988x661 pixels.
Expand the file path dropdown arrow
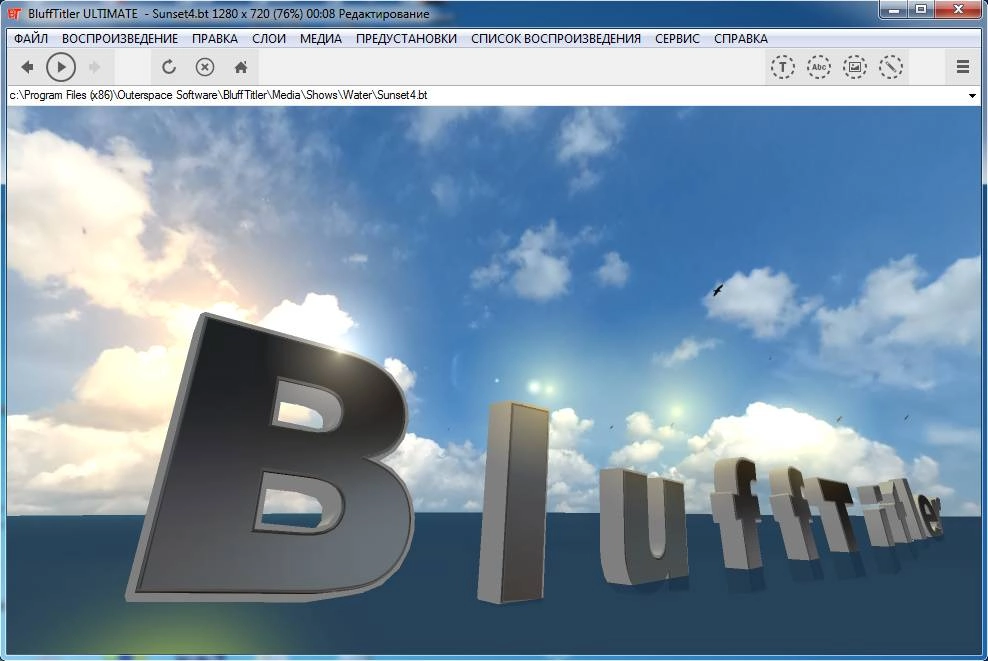972,96
